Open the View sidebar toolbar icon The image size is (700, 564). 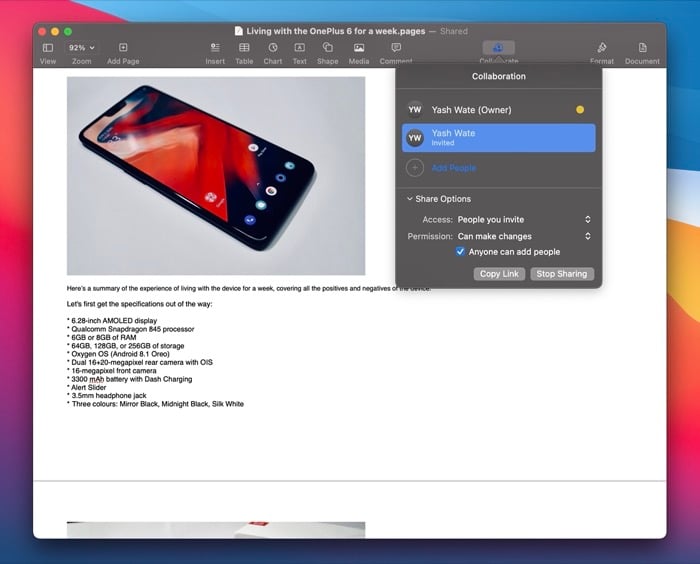[48, 48]
